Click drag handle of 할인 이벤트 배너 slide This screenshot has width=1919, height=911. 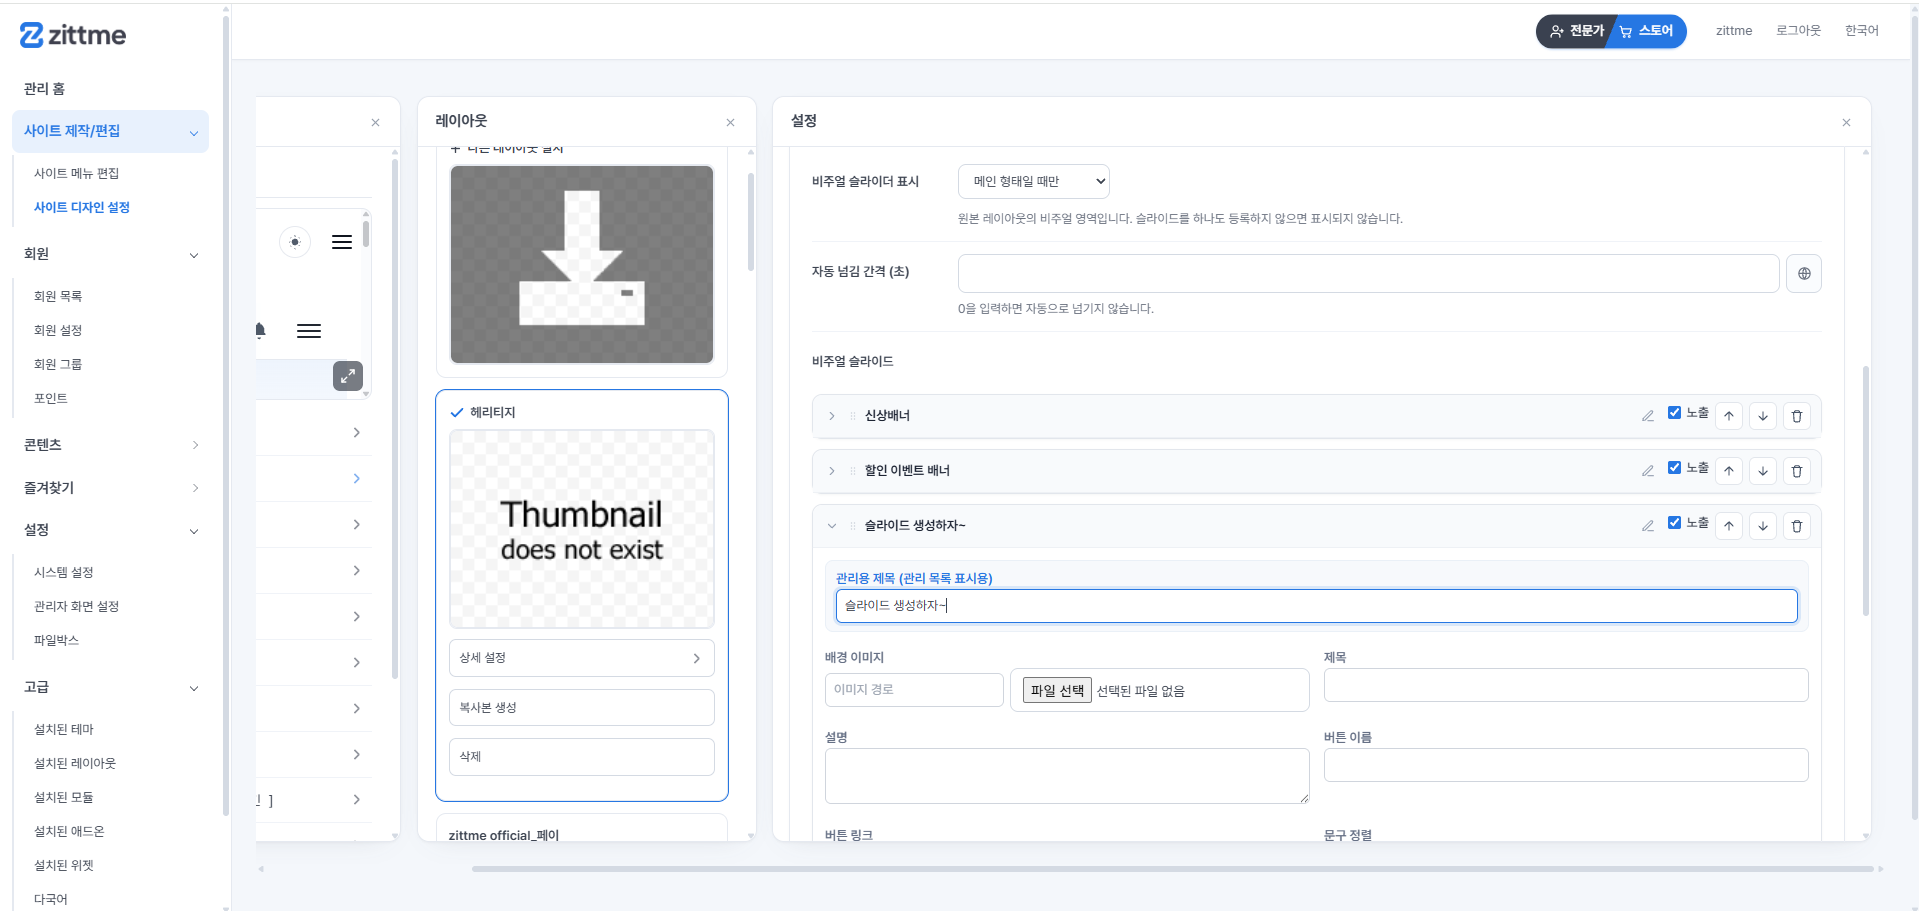click(x=853, y=471)
